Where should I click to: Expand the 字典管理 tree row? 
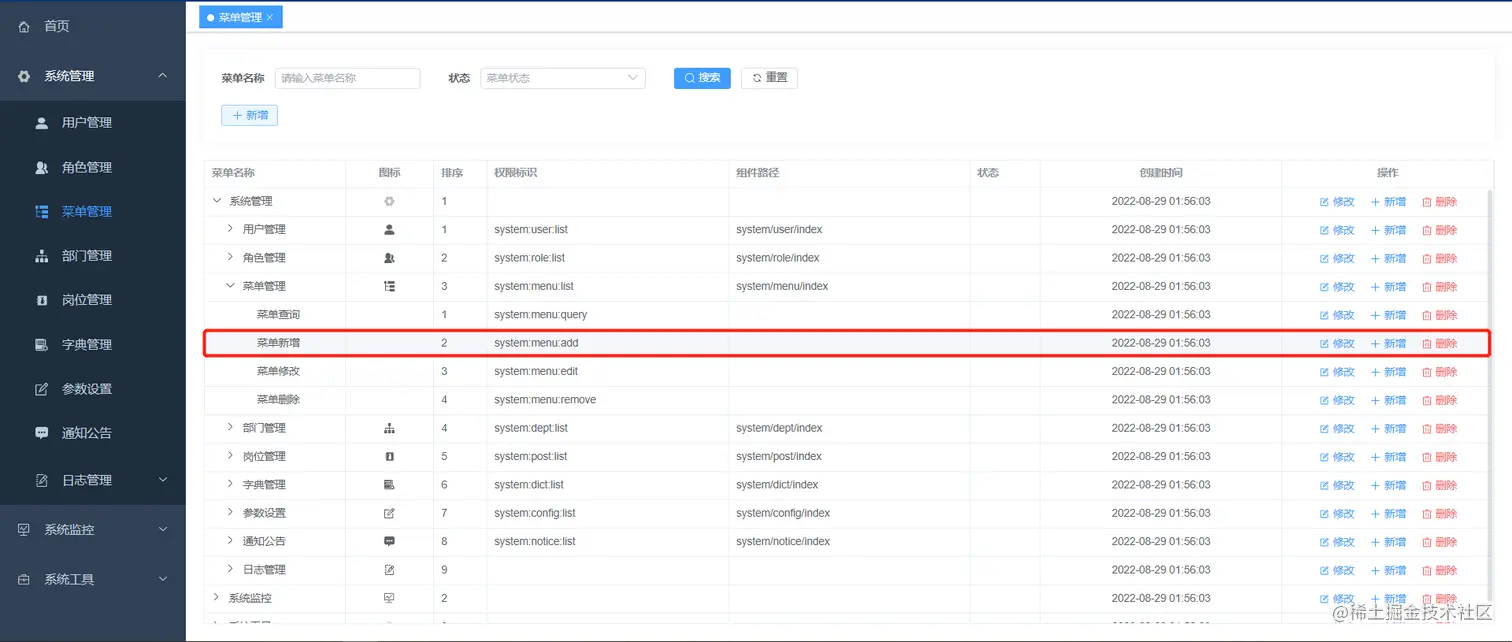pyautogui.click(x=231, y=484)
